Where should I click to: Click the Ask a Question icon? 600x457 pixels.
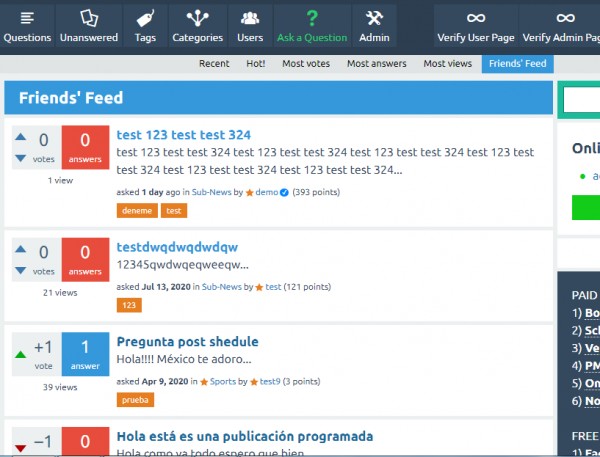pos(311,18)
